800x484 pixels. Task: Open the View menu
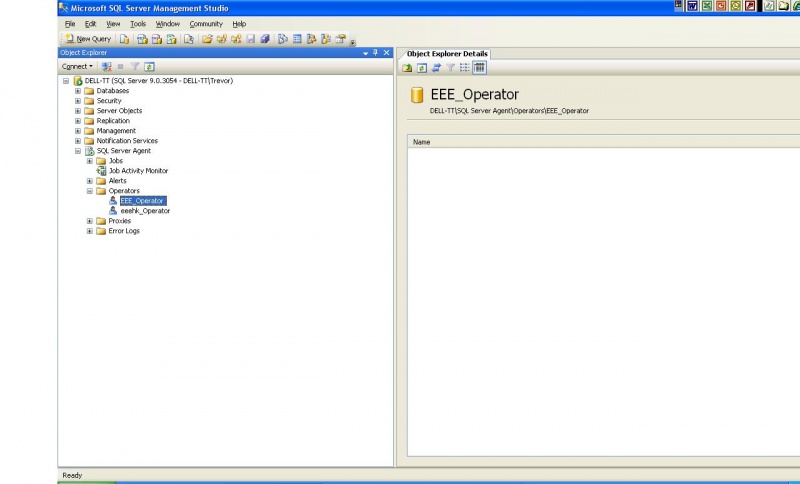click(113, 24)
